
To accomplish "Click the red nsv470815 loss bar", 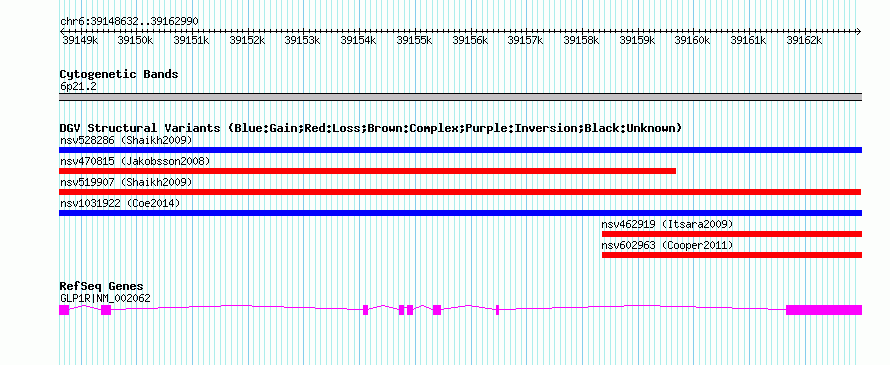I will [367, 171].
